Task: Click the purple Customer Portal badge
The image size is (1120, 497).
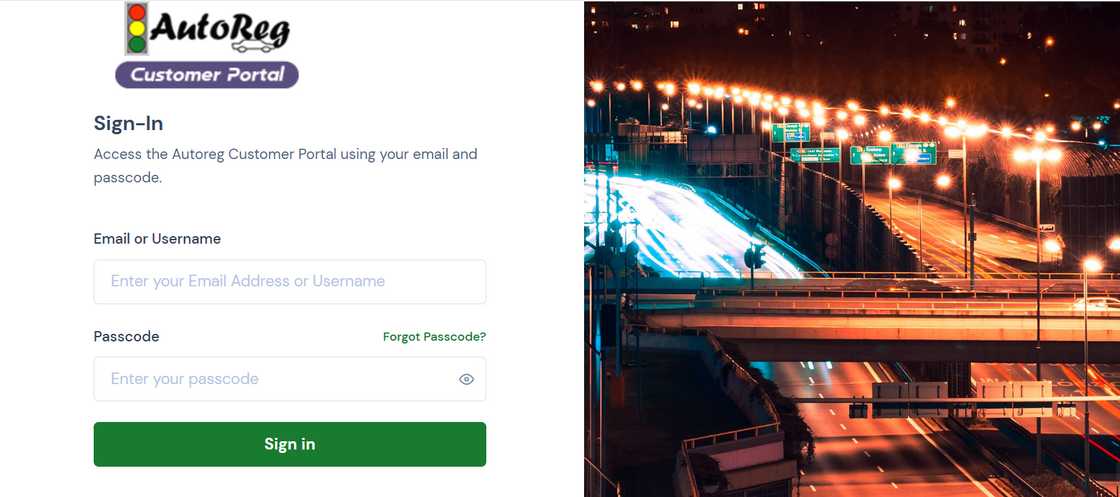Action: (x=207, y=74)
